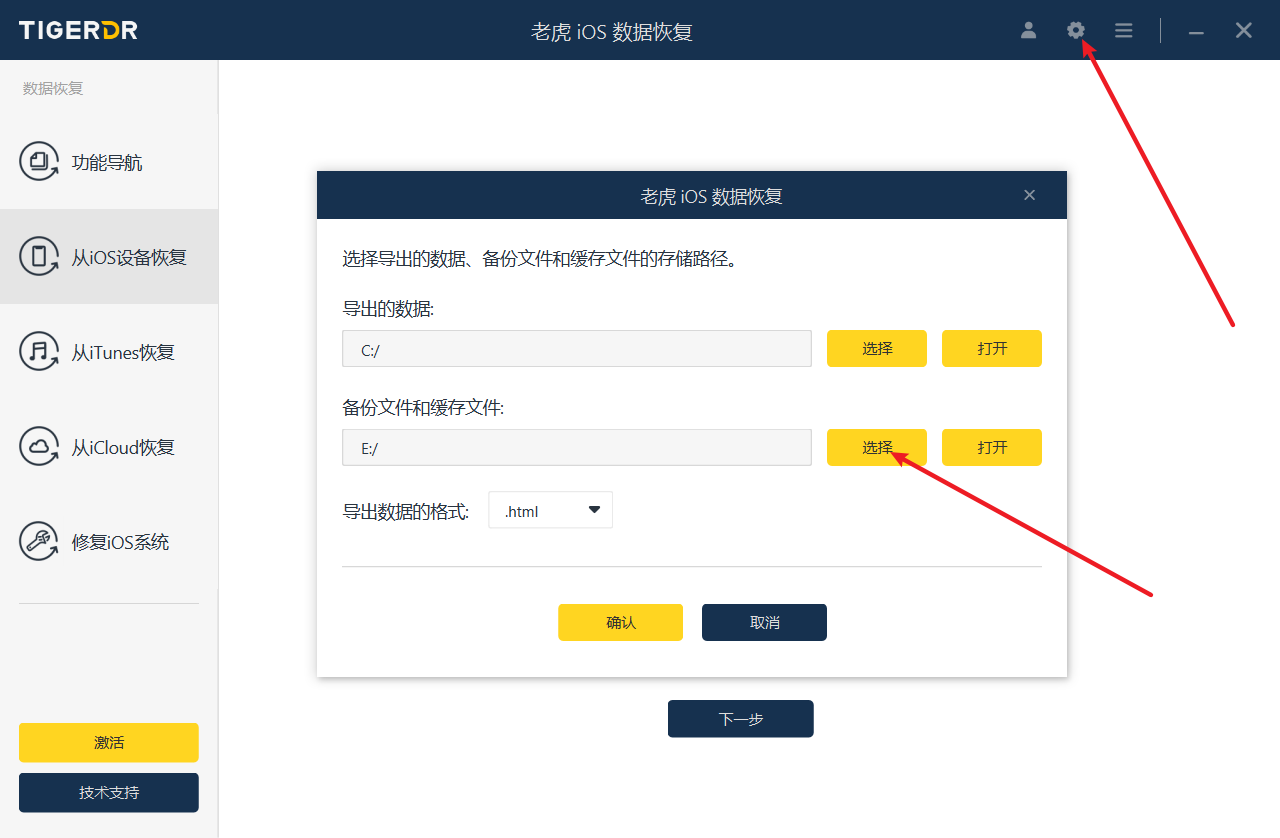Open the hamburger menu icon
Screen dimensions: 1280x838
(x=1123, y=30)
